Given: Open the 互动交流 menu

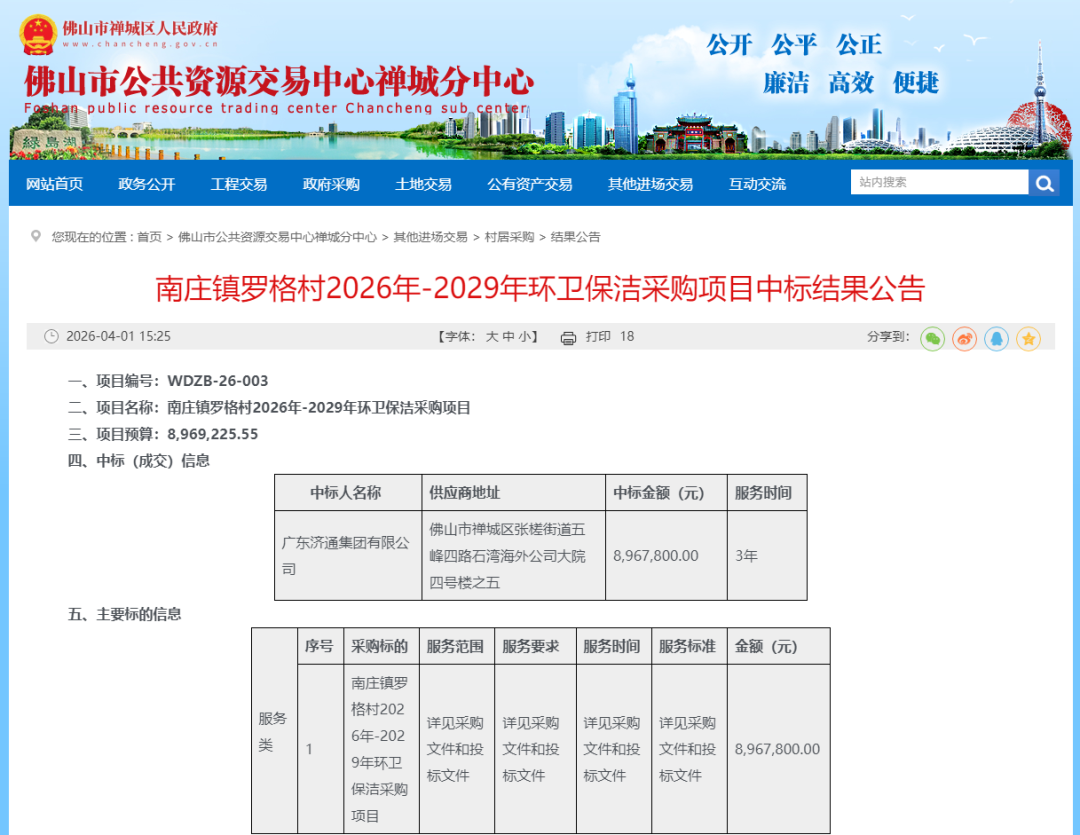Looking at the screenshot, I should click(x=757, y=183).
